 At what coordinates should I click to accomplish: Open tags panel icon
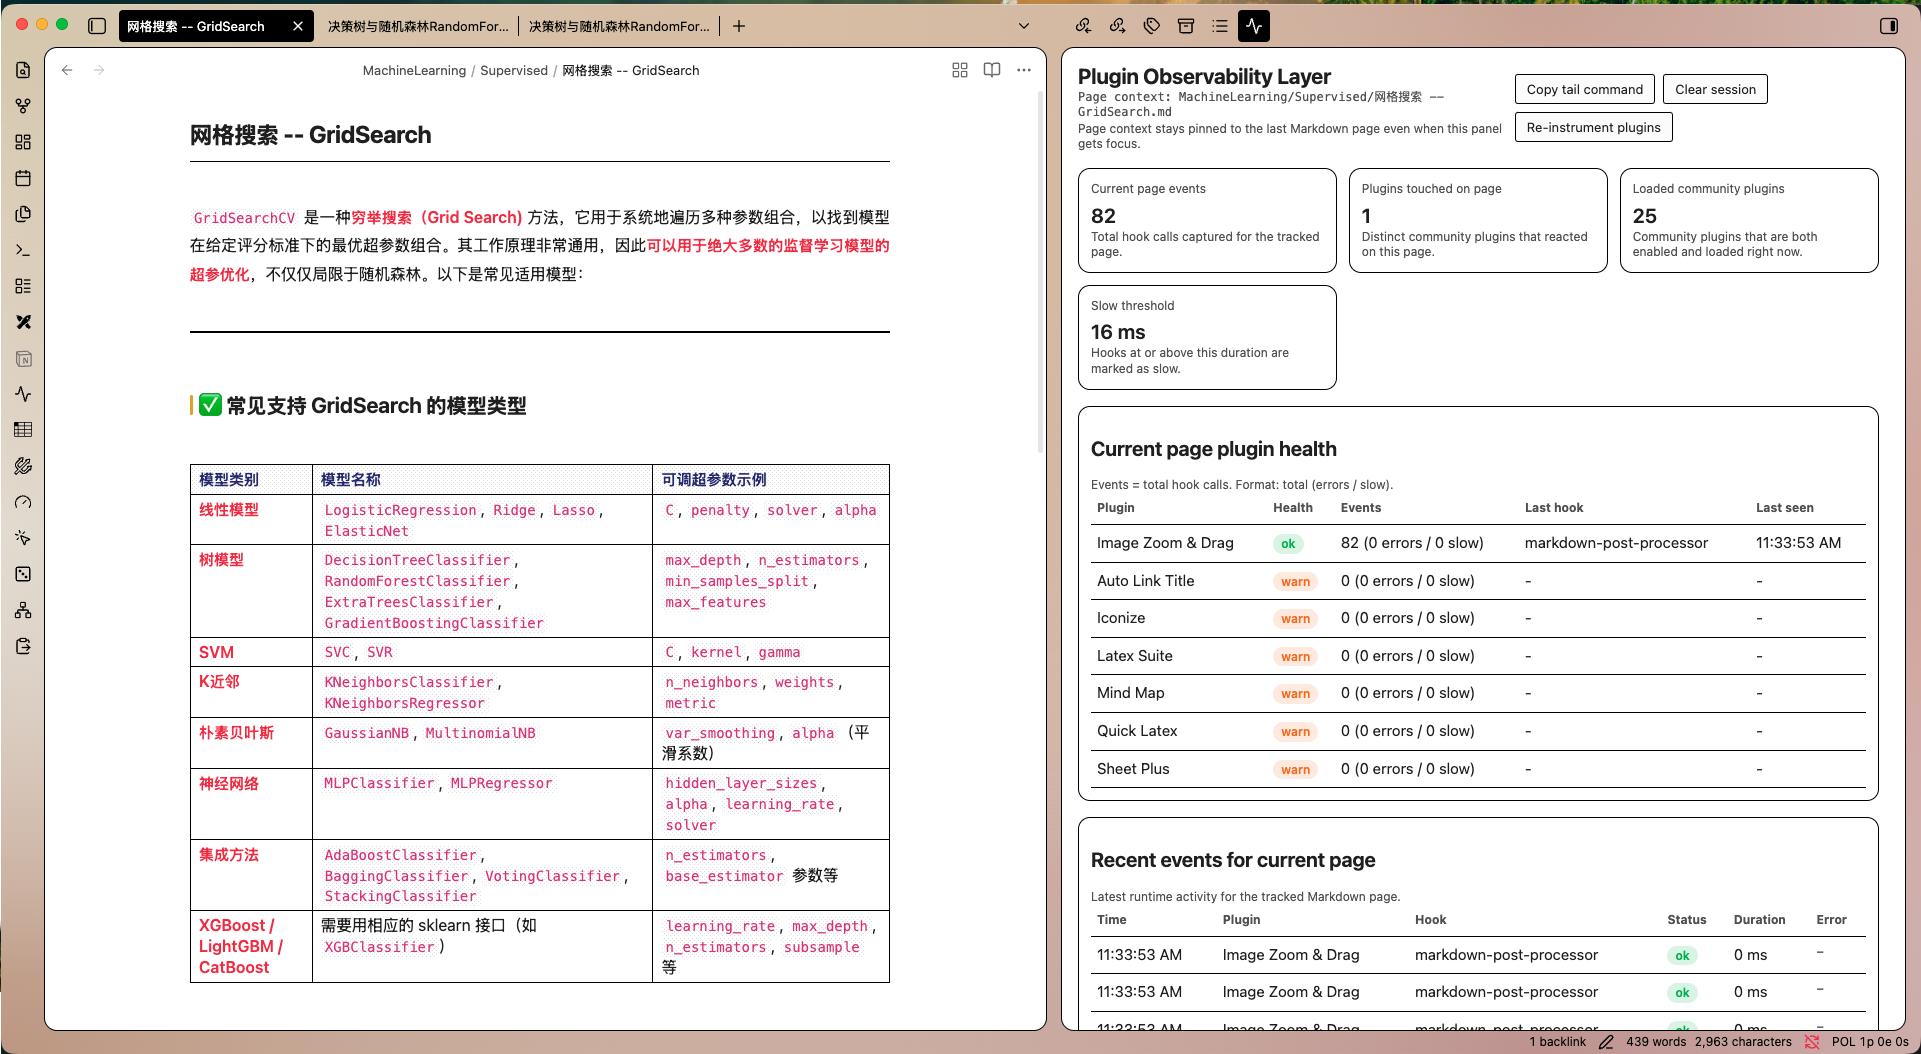point(1152,26)
